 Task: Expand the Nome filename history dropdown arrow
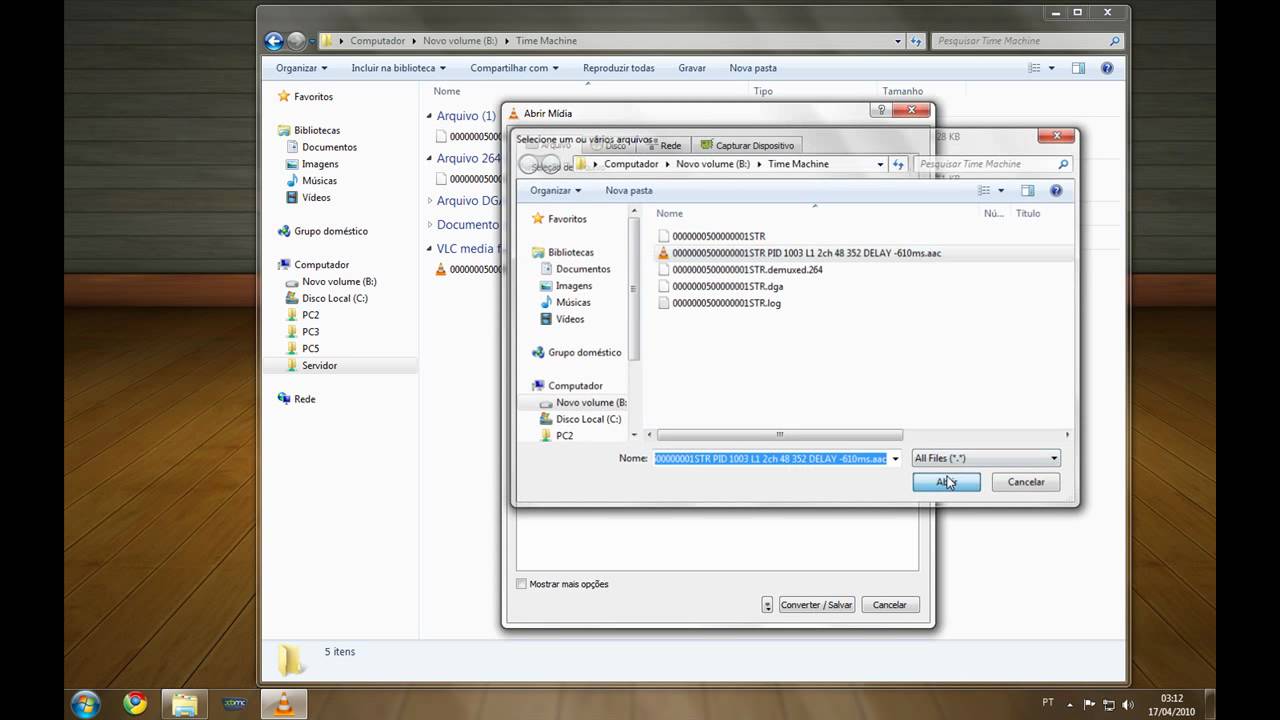(x=895, y=458)
